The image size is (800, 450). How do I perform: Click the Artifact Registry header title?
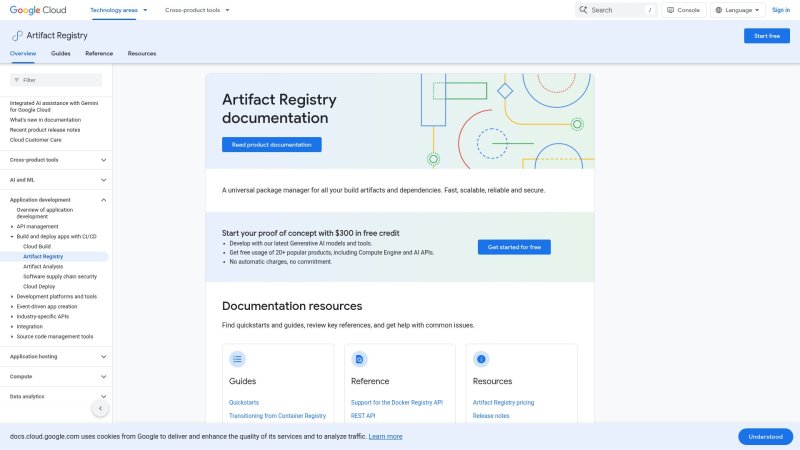pos(57,36)
